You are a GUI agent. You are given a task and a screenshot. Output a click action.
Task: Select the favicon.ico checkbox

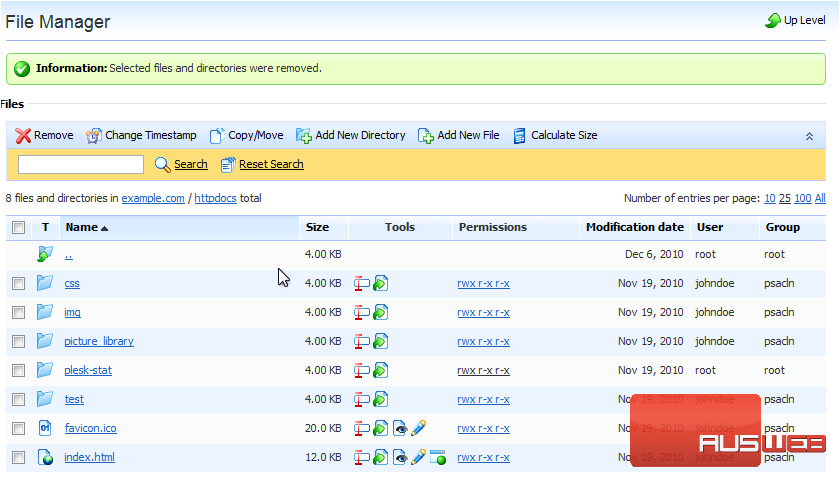19,428
